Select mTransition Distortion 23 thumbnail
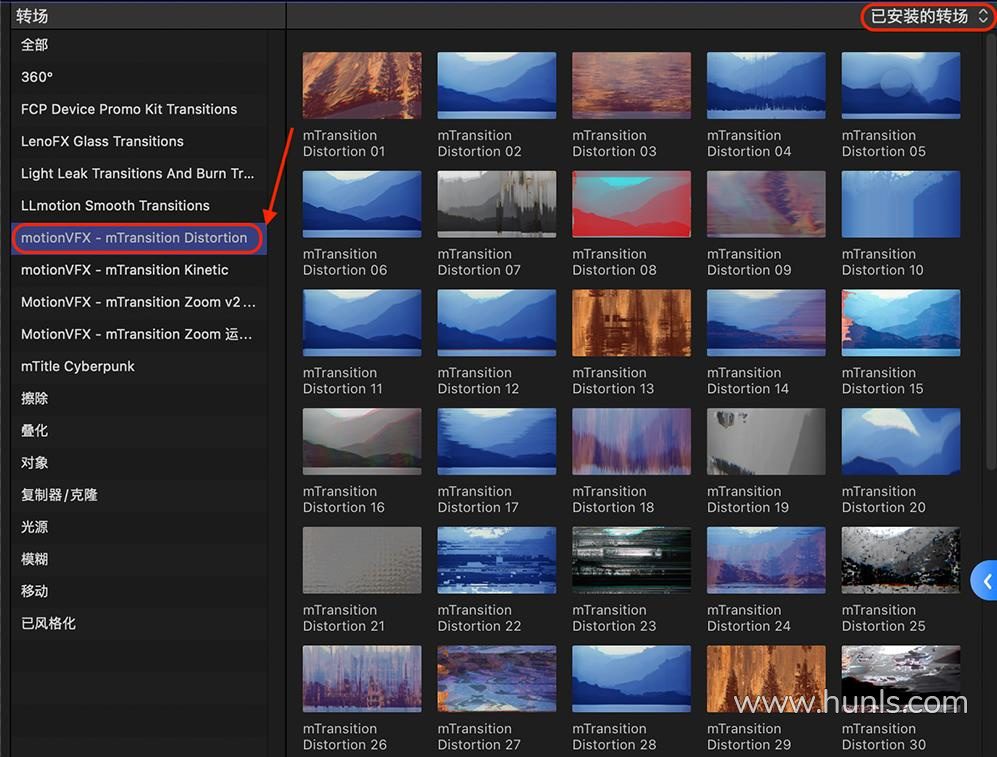Image resolution: width=997 pixels, height=757 pixels. [x=631, y=560]
